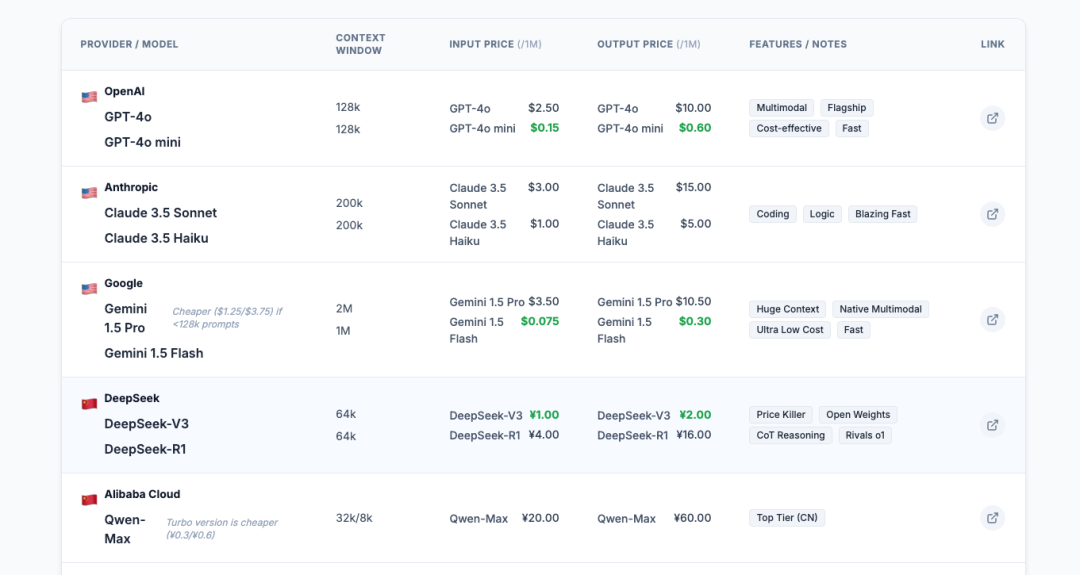Select the Coding tag
This screenshot has height=575, width=1080.
[x=772, y=214]
